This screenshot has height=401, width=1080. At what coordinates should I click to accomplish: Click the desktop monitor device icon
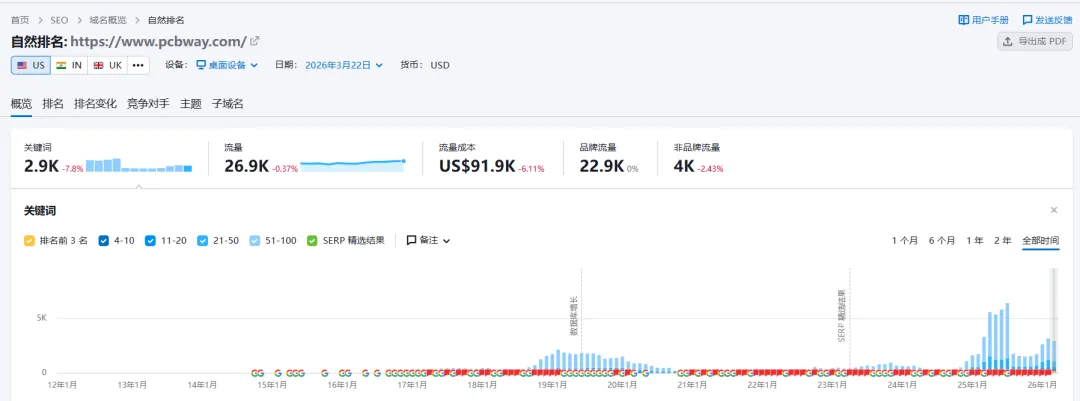(201, 65)
